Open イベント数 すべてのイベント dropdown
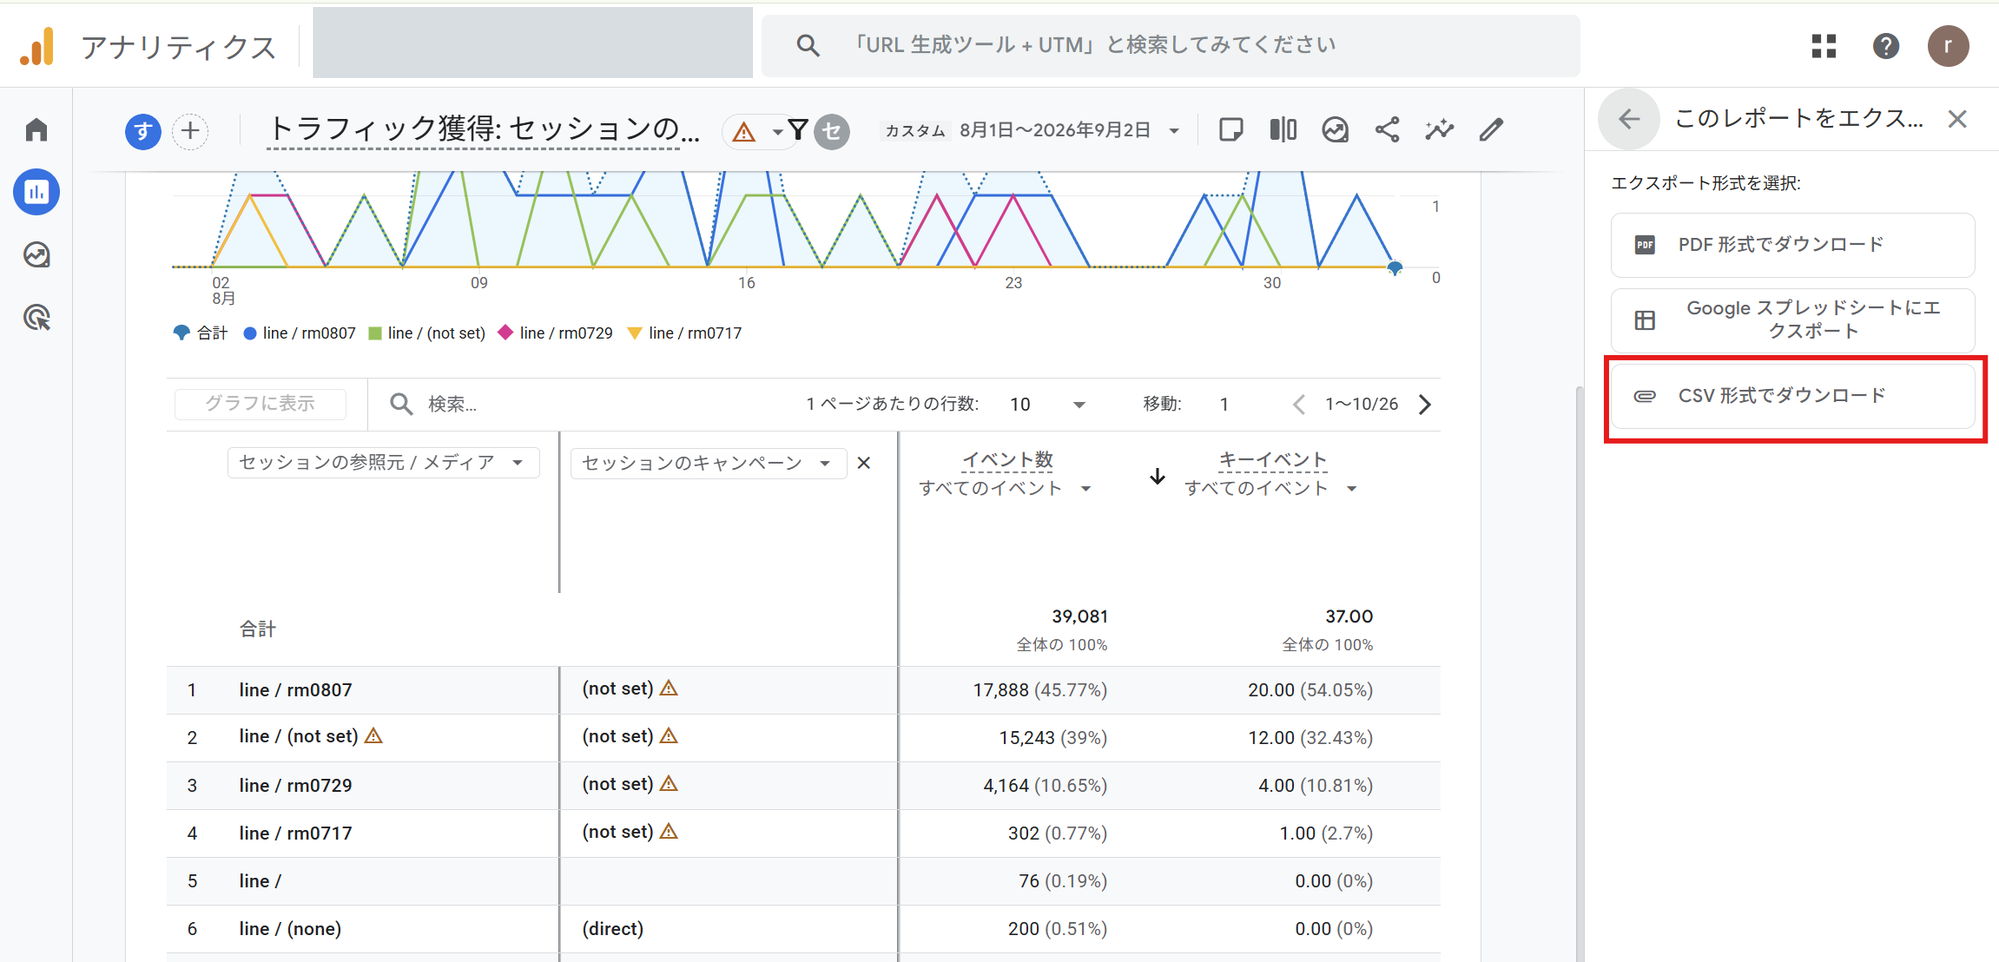Viewport: 1999px width, 962px height. tap(1005, 488)
